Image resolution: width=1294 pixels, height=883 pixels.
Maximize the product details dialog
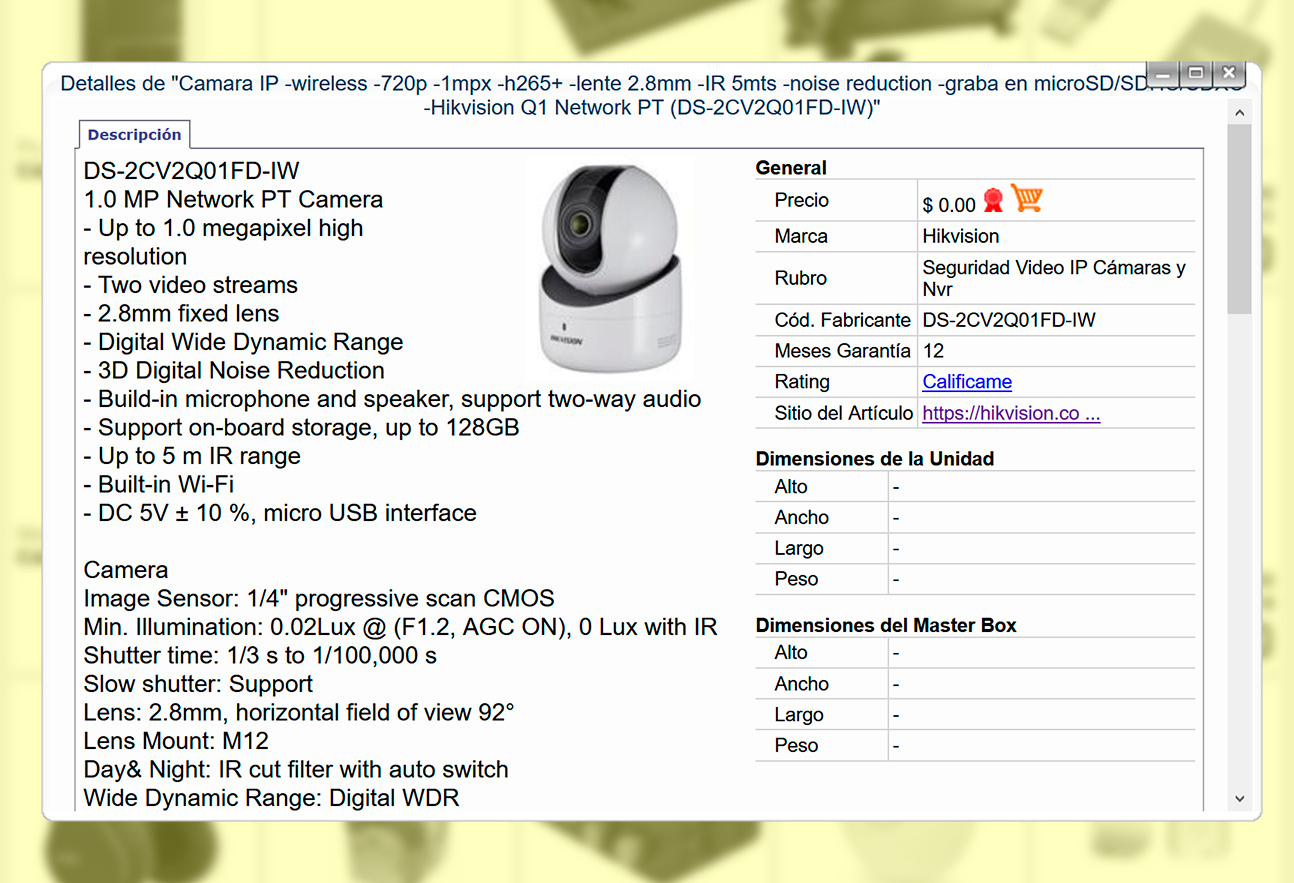1196,74
